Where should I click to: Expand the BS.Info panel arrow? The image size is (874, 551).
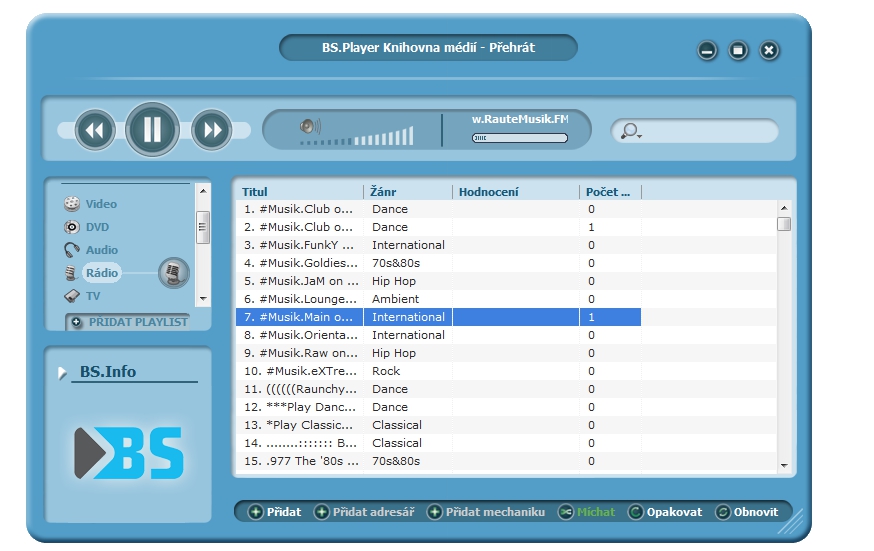pyautogui.click(x=62, y=373)
